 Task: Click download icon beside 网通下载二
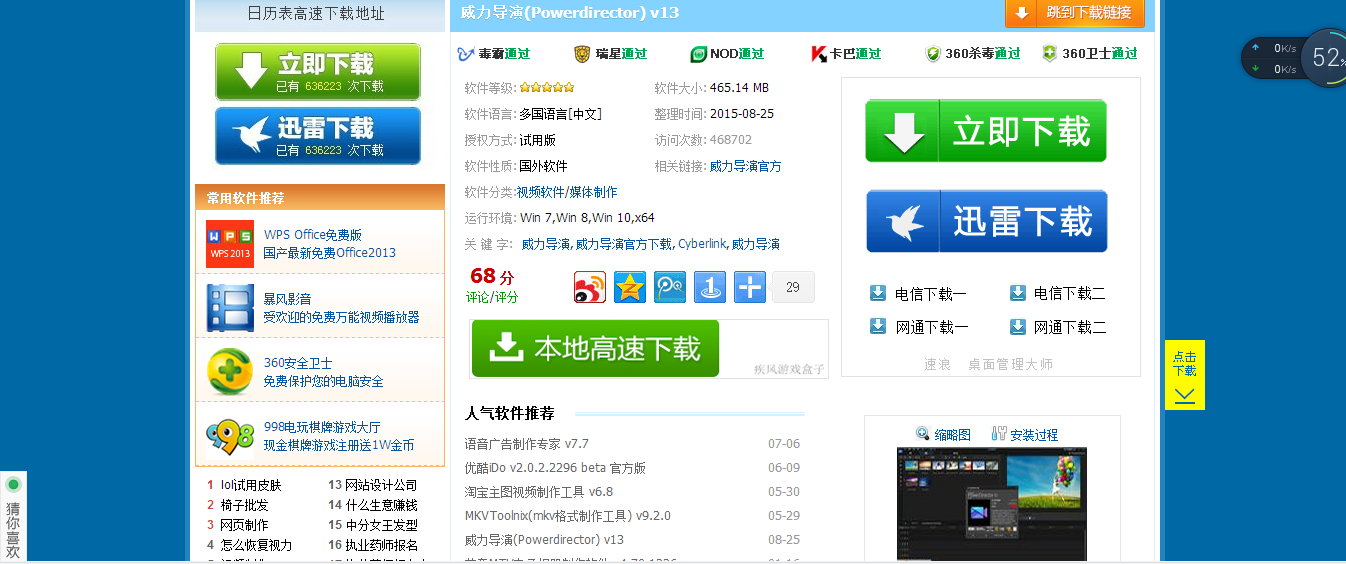(1018, 326)
